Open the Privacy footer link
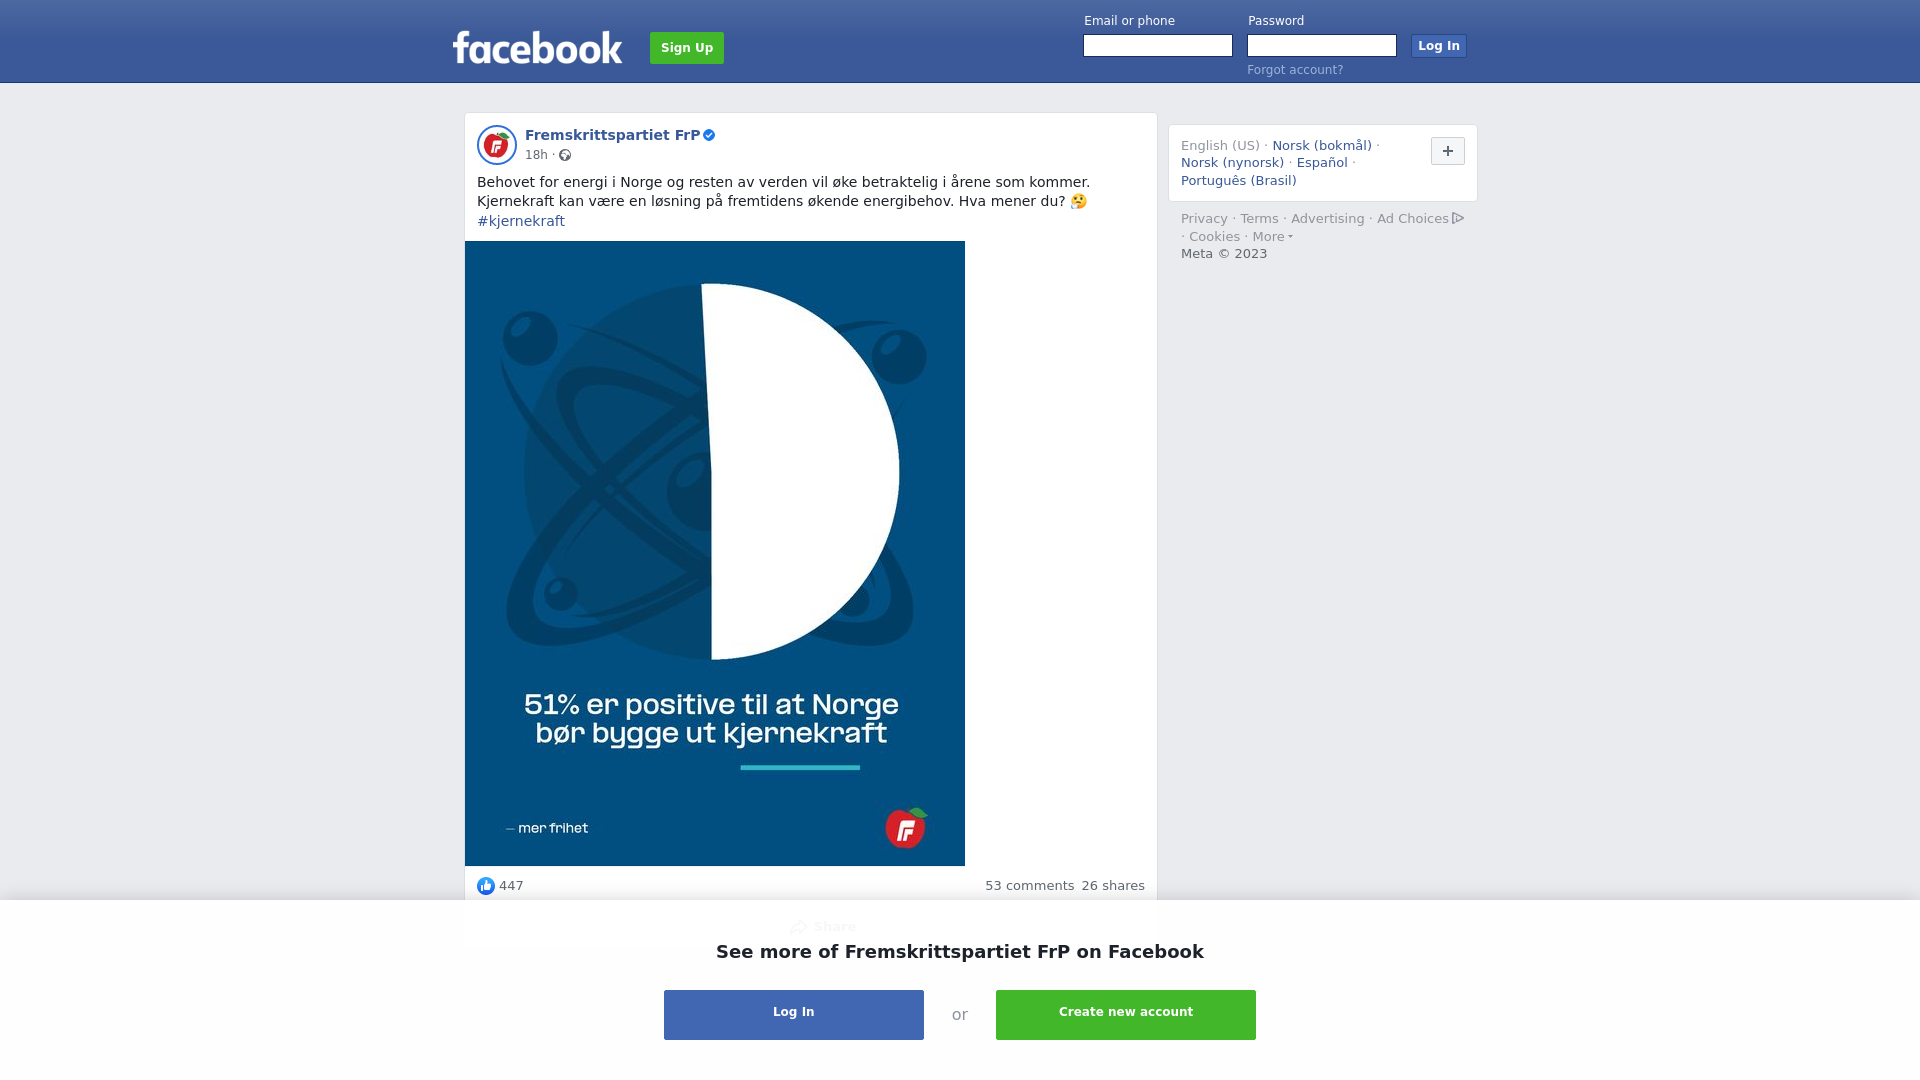Screen dimensions: 1920x1080 point(1204,219)
